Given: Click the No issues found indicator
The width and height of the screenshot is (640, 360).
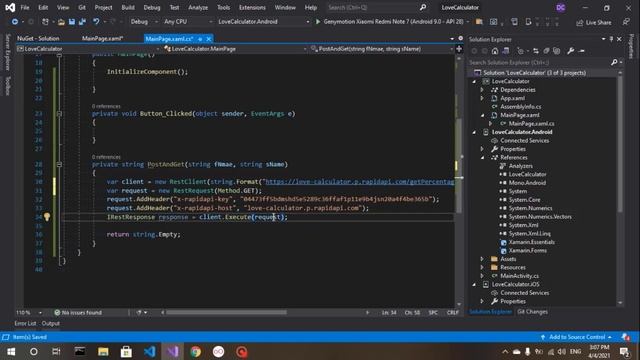Looking at the screenshot, I should 78,313.
